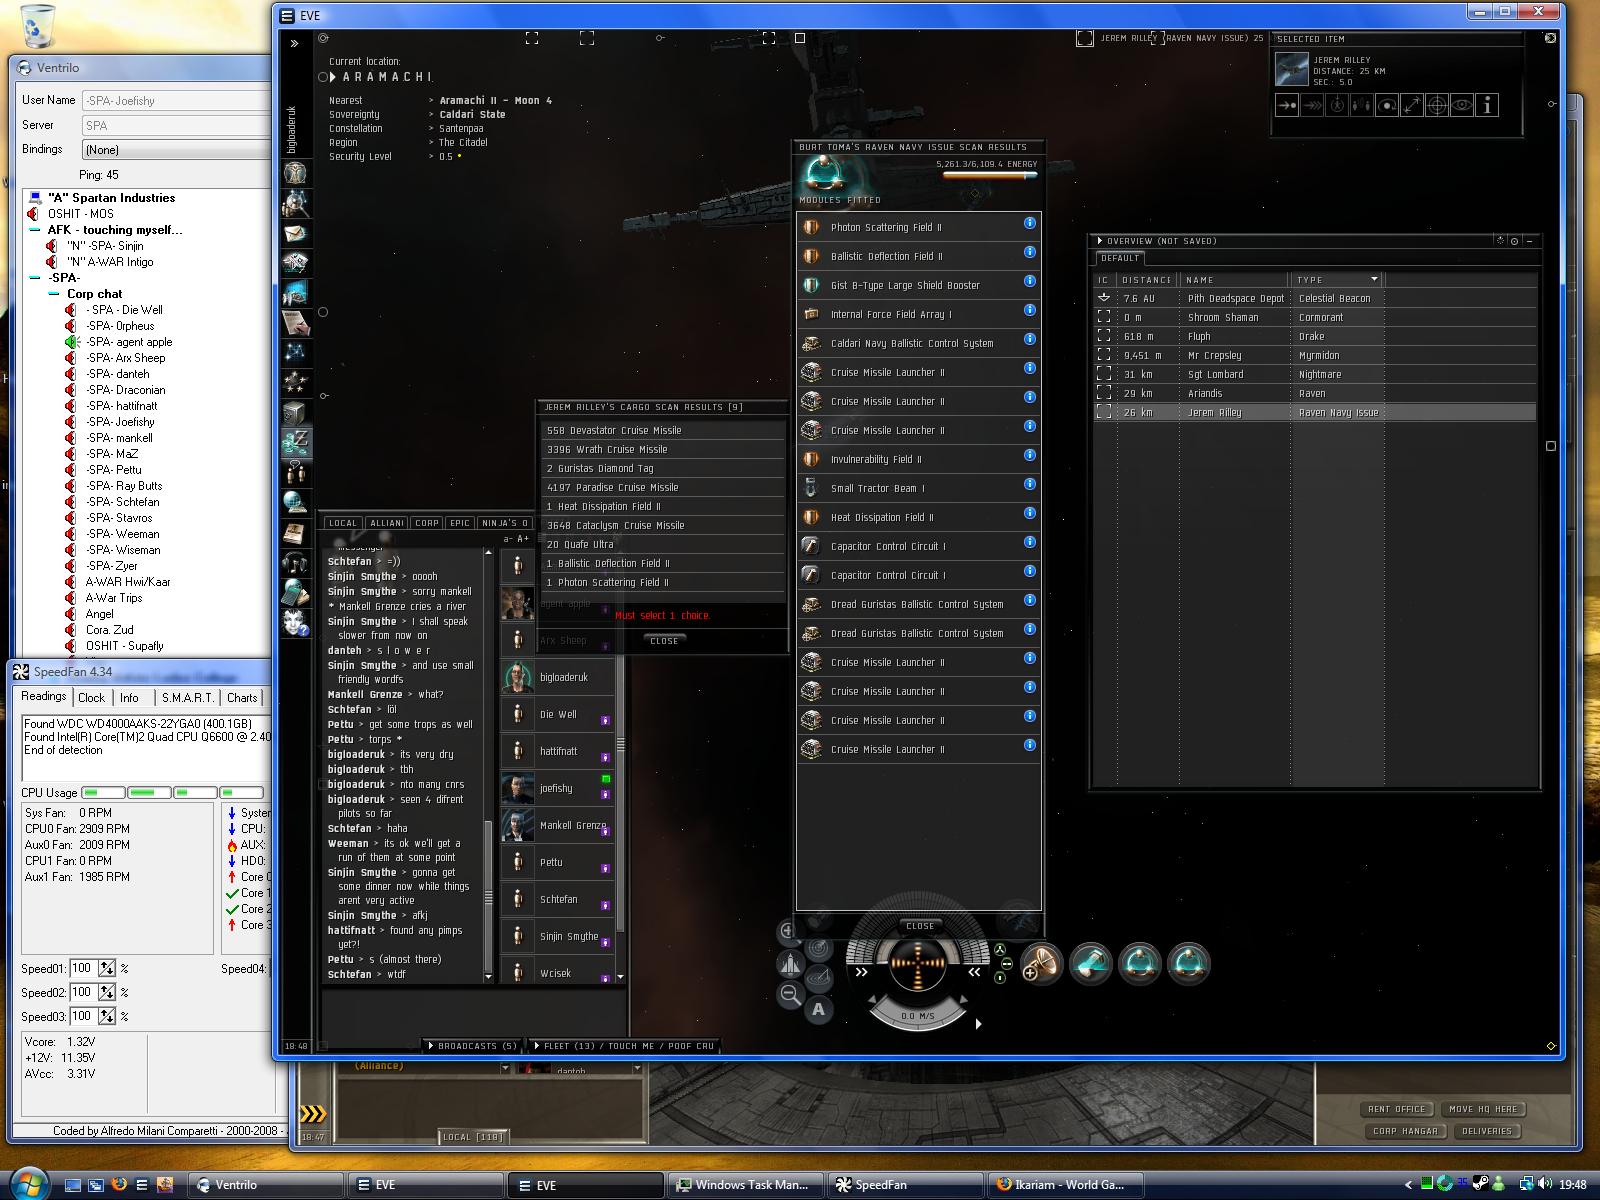Switch to the Epic chat tab
Screen dimensions: 1600x1200
(460, 523)
